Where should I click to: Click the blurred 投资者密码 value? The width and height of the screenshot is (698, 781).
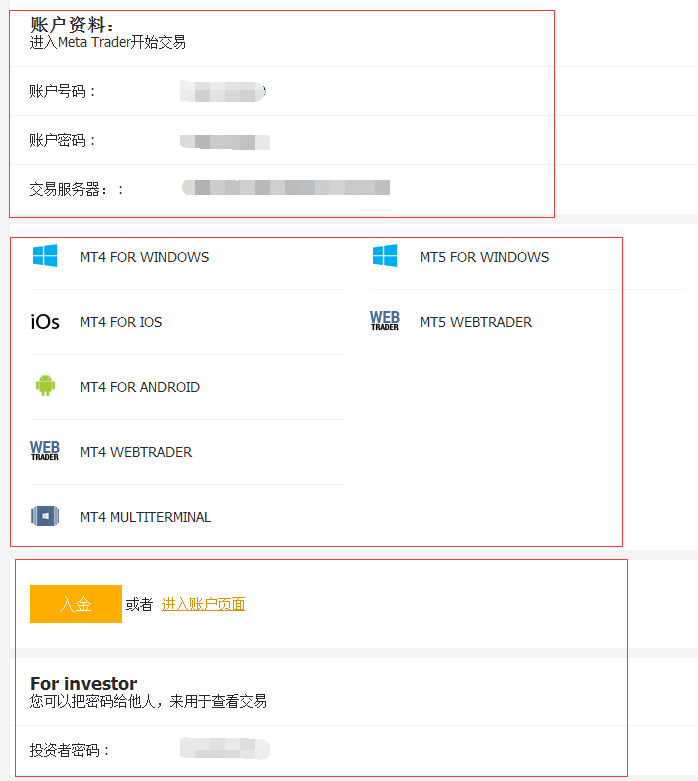225,748
